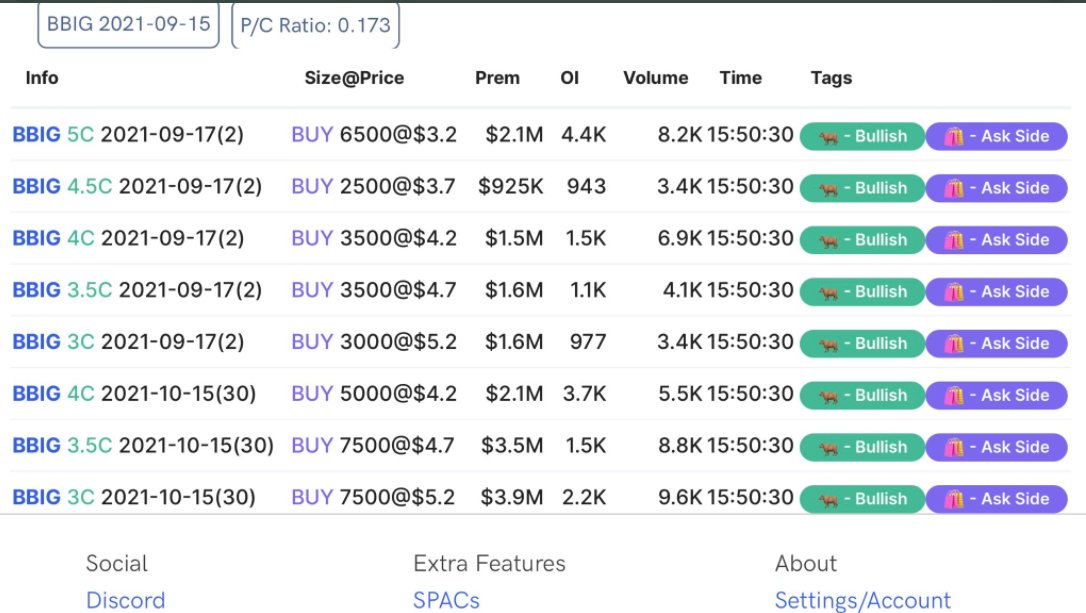Click the BUY 3500@$4.7 cell
1086x613 pixels.
(374, 290)
